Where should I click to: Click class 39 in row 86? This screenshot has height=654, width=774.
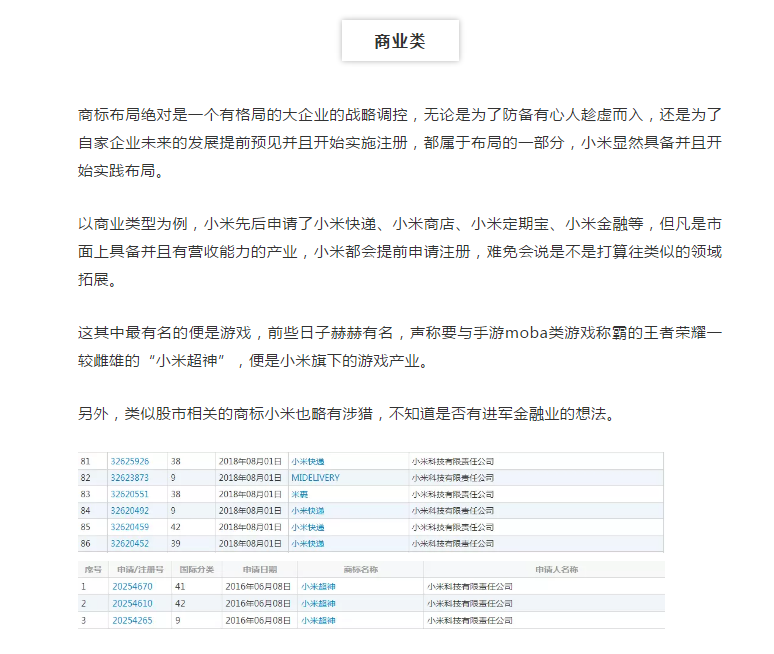tap(176, 543)
